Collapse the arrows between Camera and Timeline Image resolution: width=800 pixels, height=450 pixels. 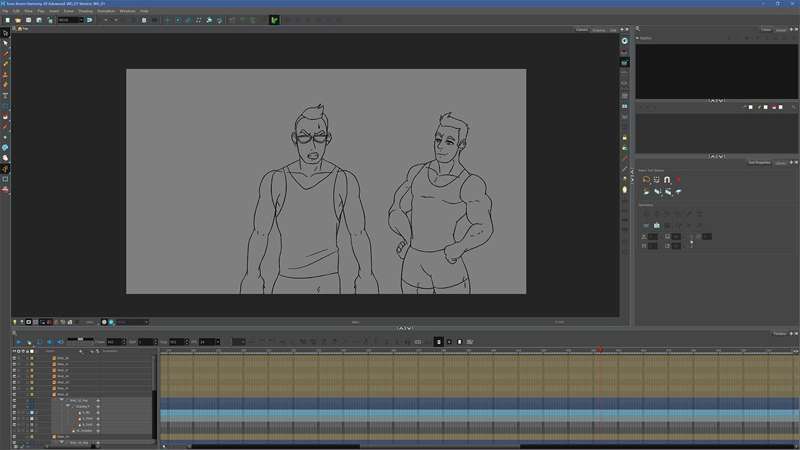point(406,328)
